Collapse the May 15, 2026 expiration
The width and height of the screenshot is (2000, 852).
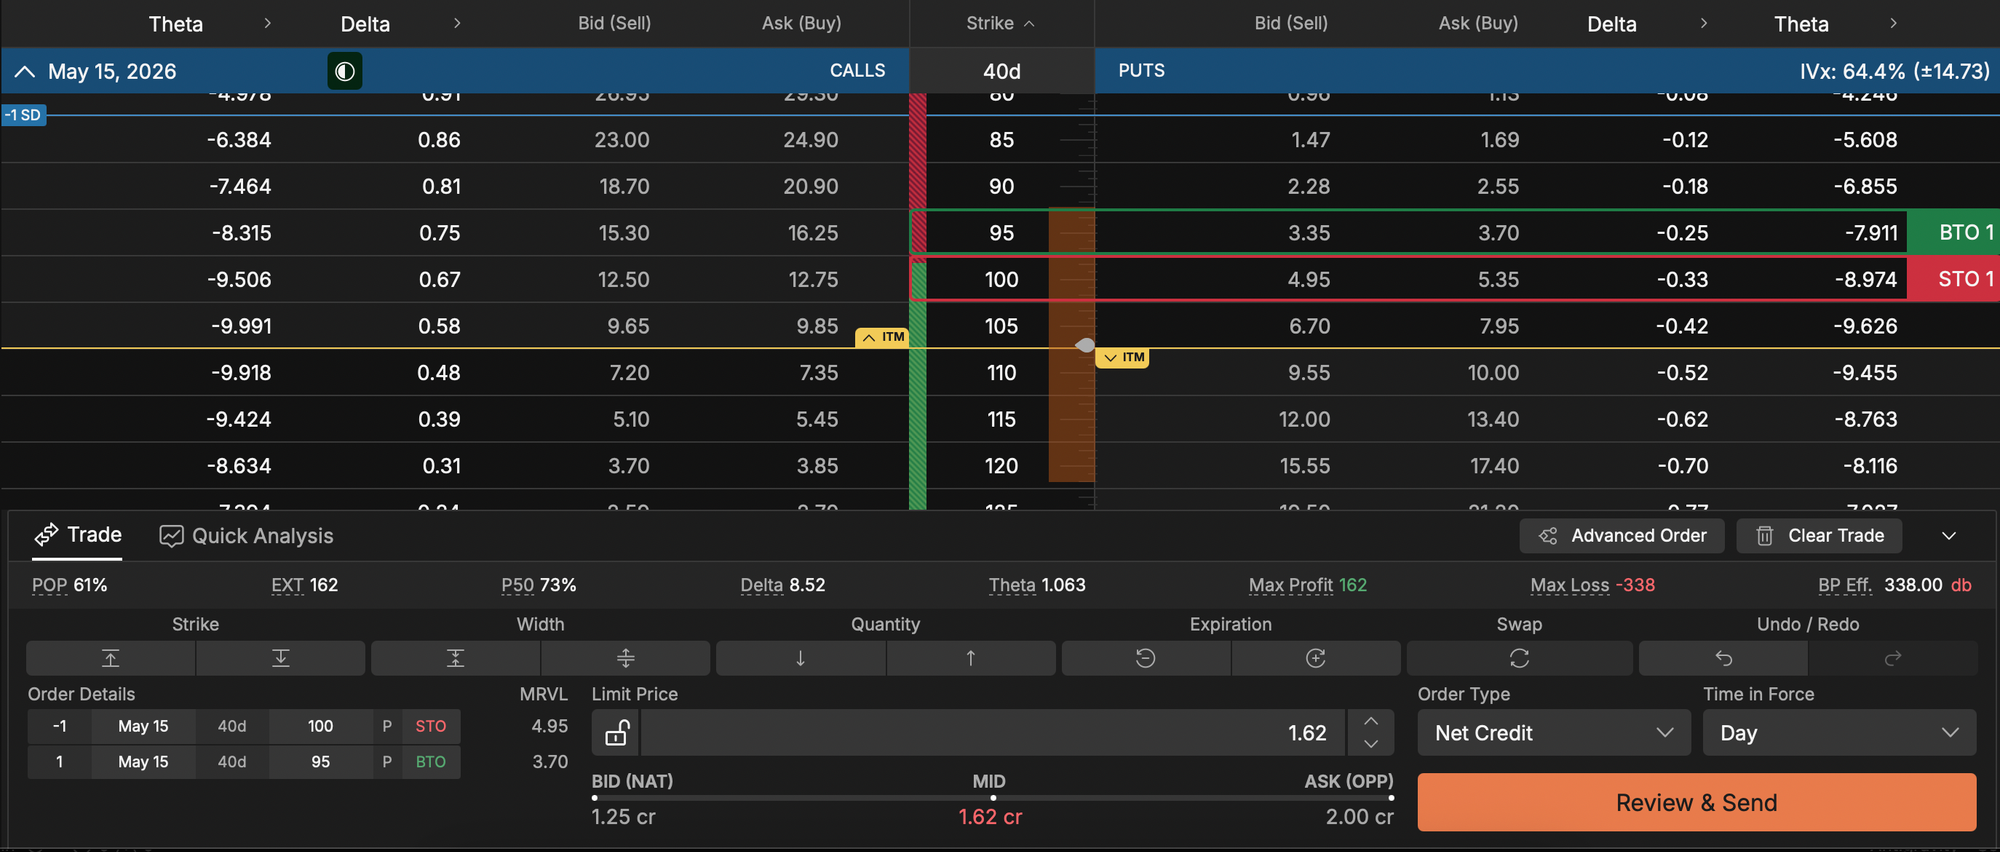pos(25,71)
